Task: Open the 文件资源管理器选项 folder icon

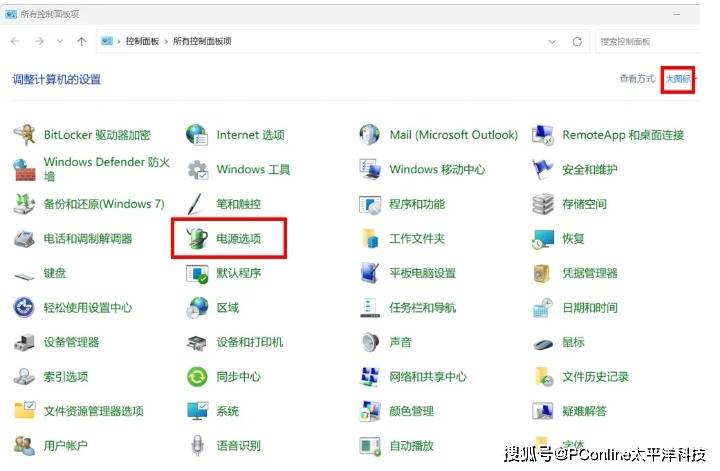Action: 24,411
